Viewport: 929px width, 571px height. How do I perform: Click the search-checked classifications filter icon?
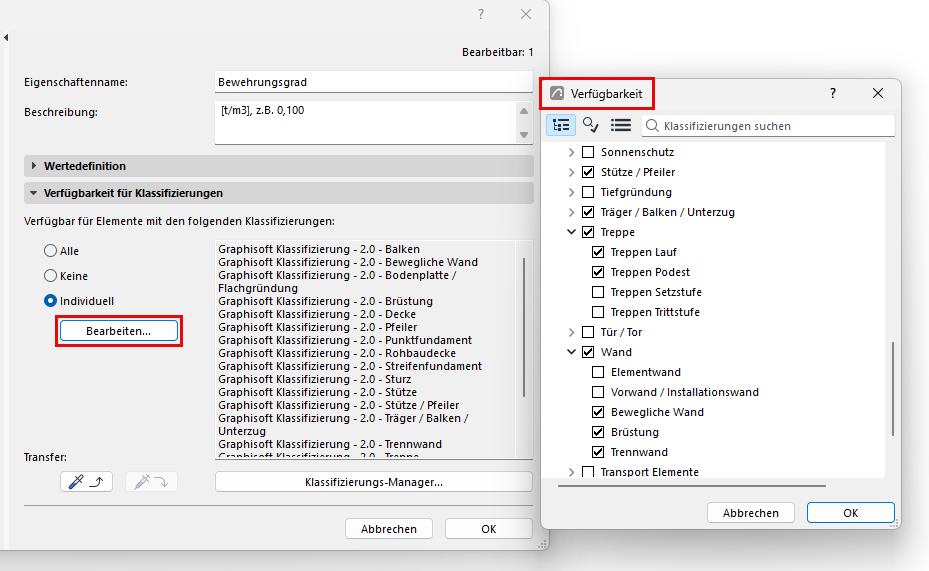pos(591,125)
